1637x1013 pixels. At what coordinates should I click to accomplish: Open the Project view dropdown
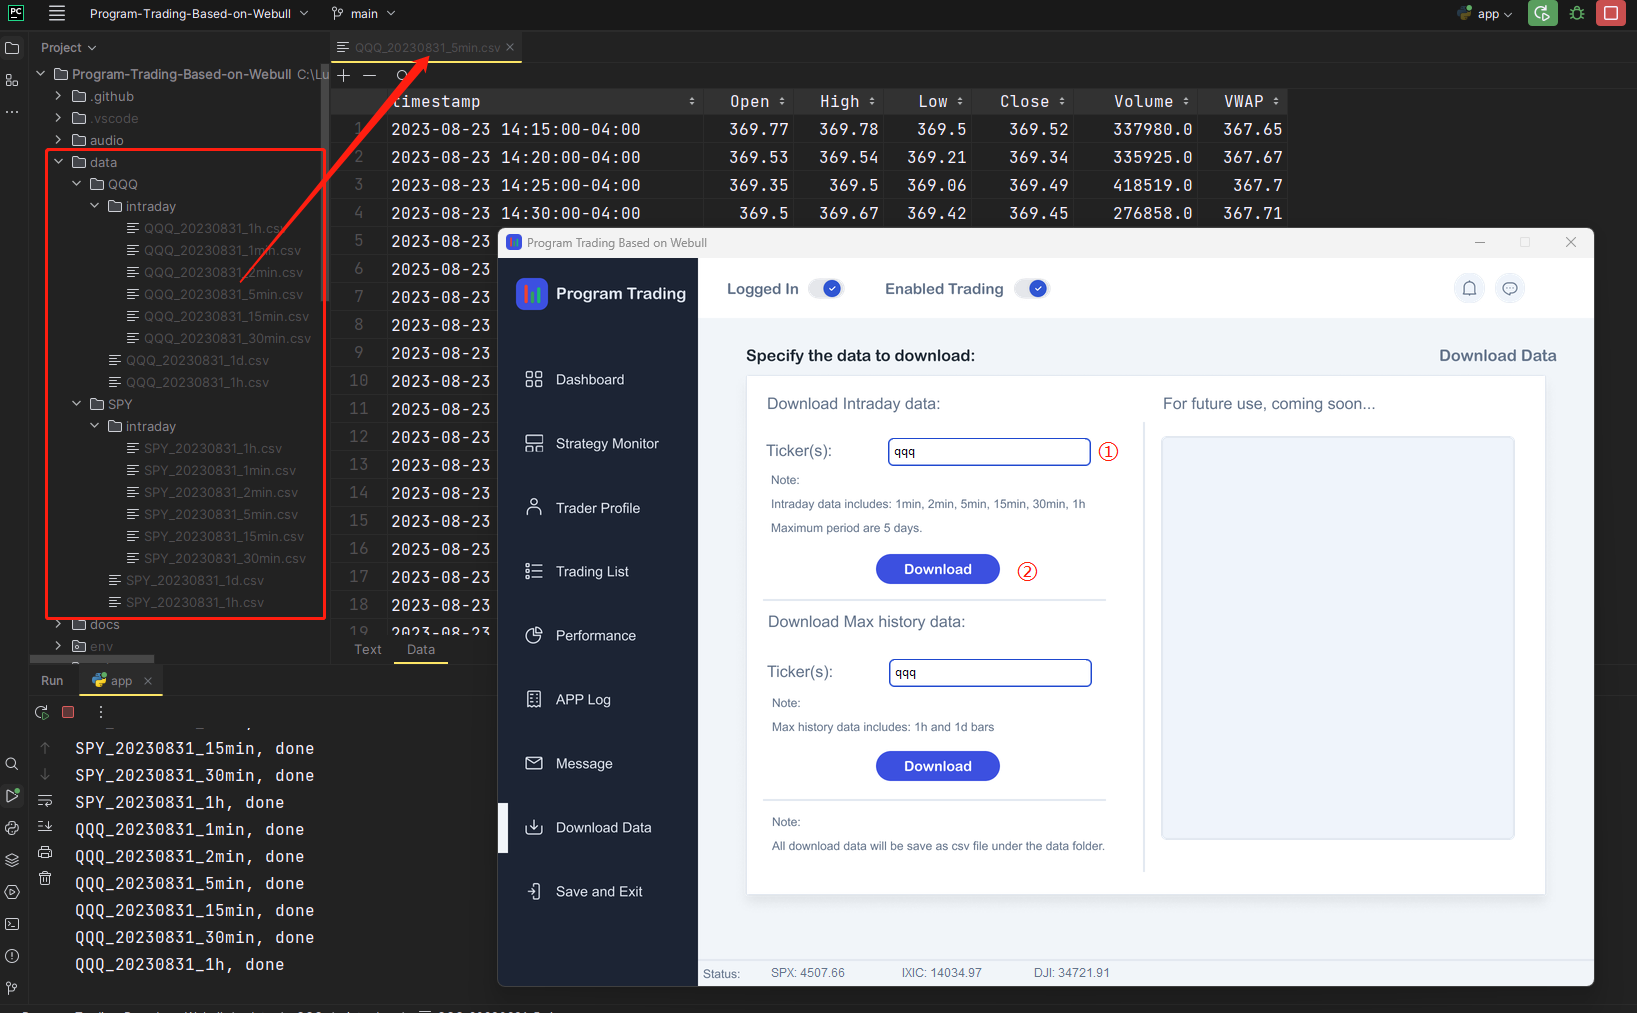[x=69, y=48]
